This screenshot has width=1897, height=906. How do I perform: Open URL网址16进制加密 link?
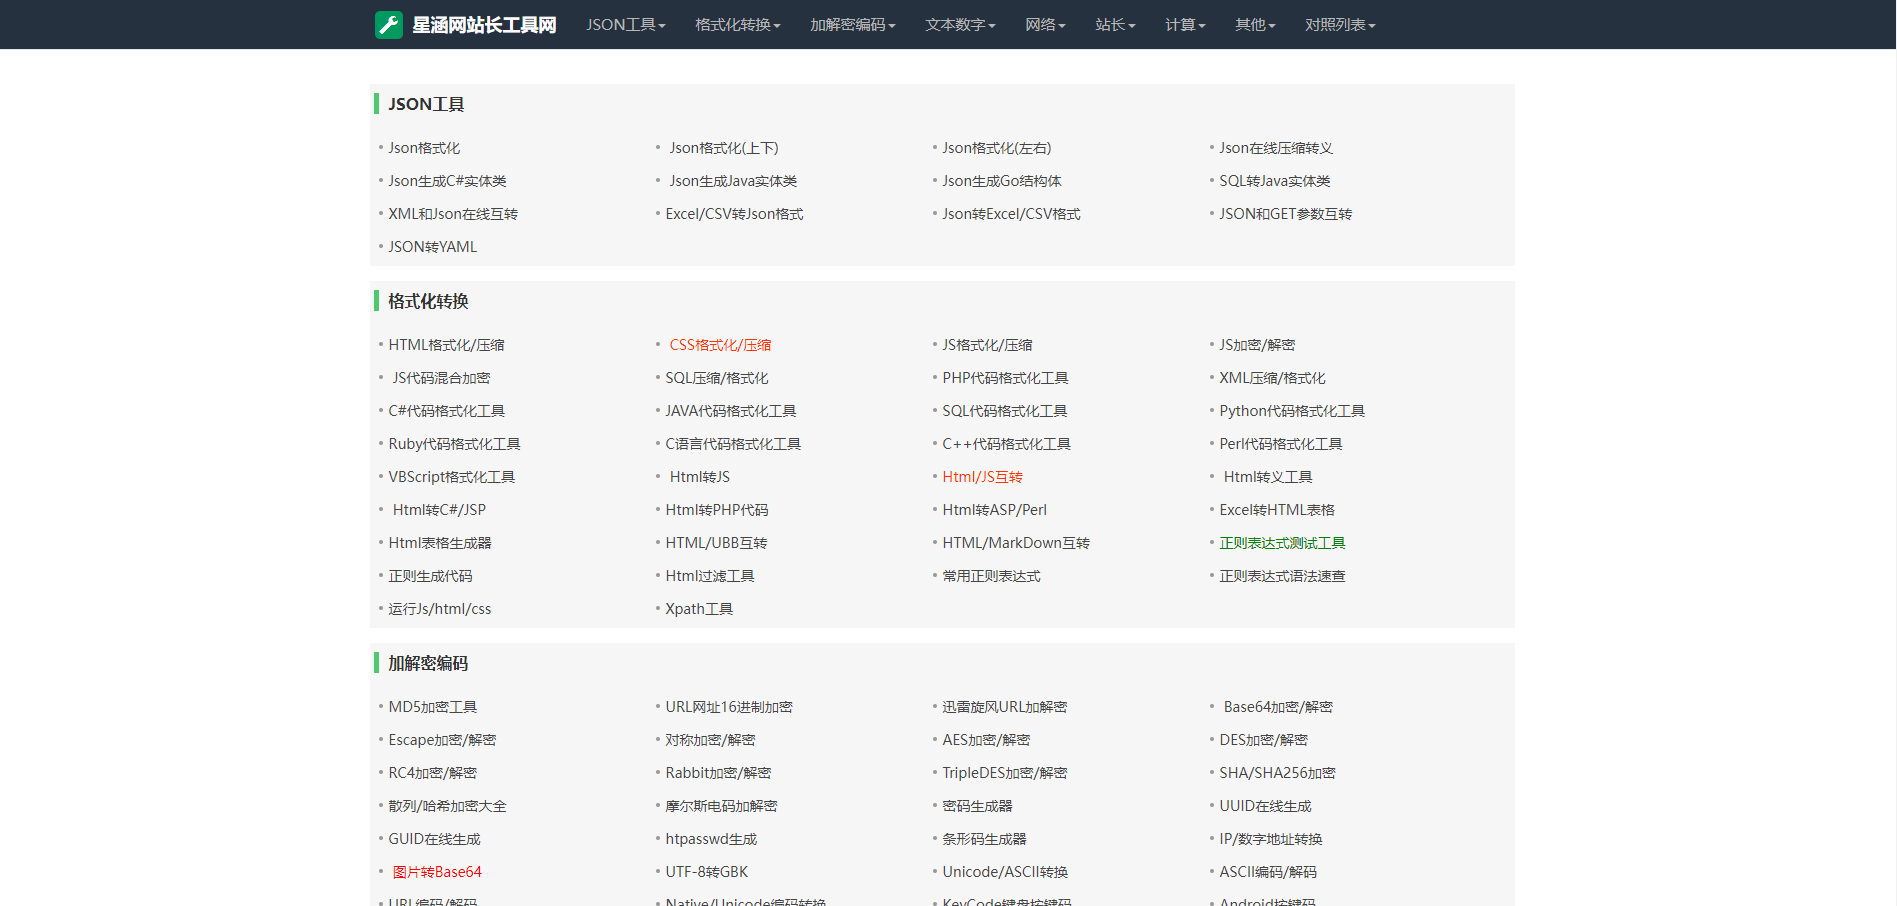(729, 707)
